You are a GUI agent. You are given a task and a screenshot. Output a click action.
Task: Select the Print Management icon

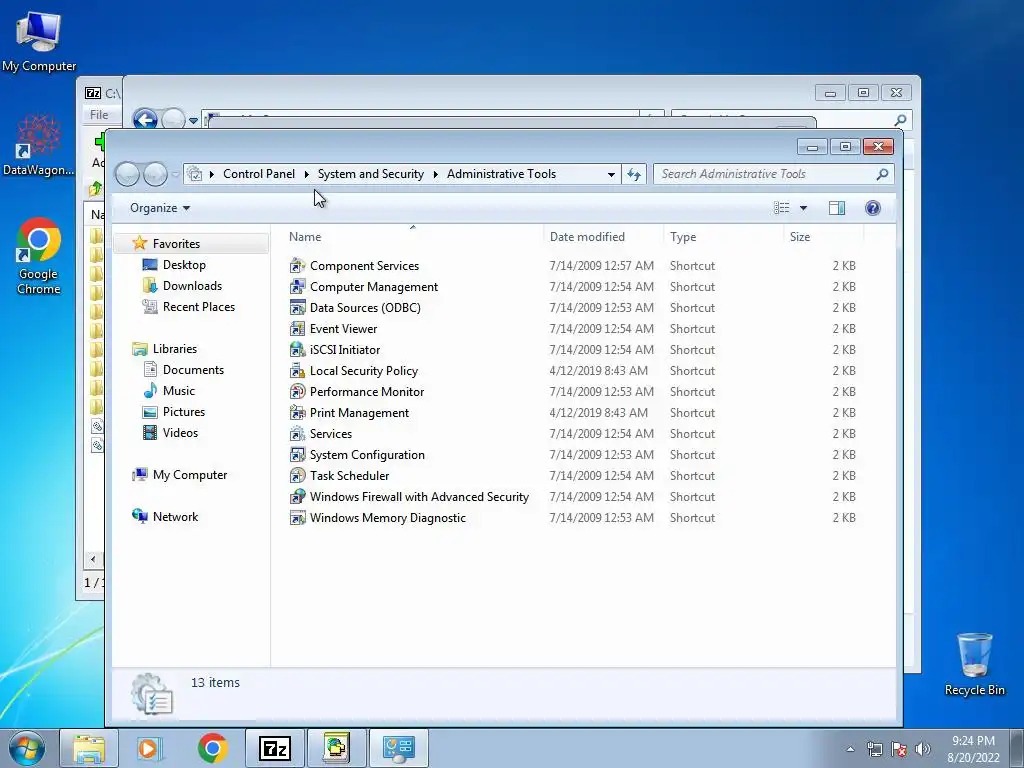point(297,413)
